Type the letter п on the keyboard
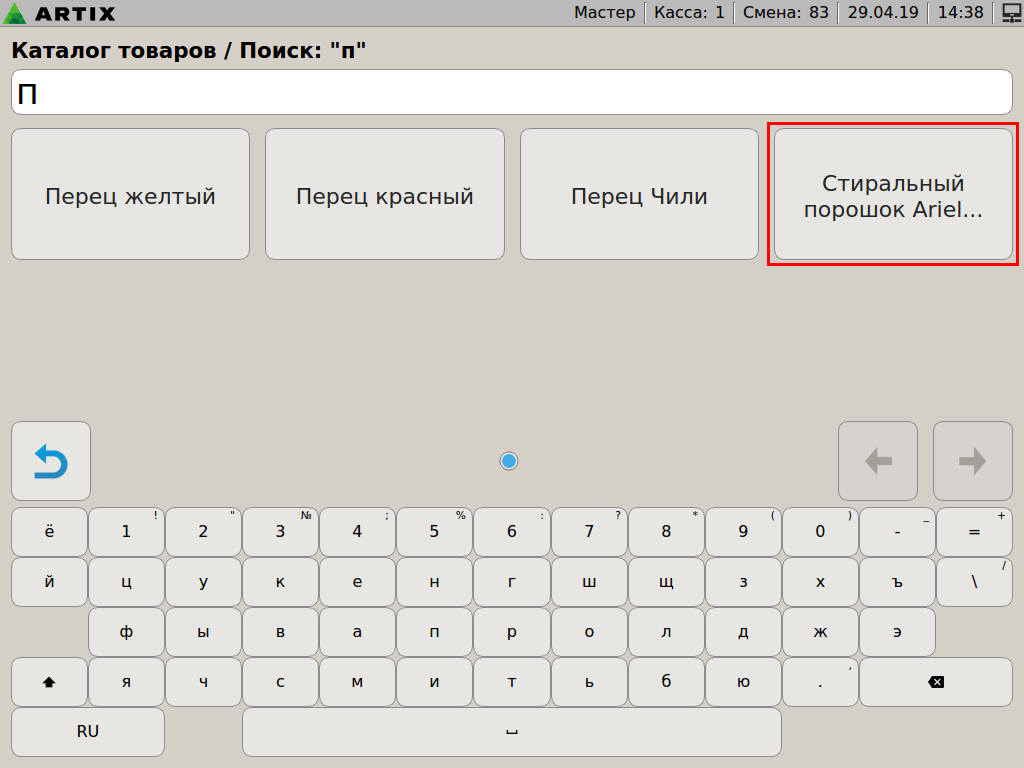 434,632
